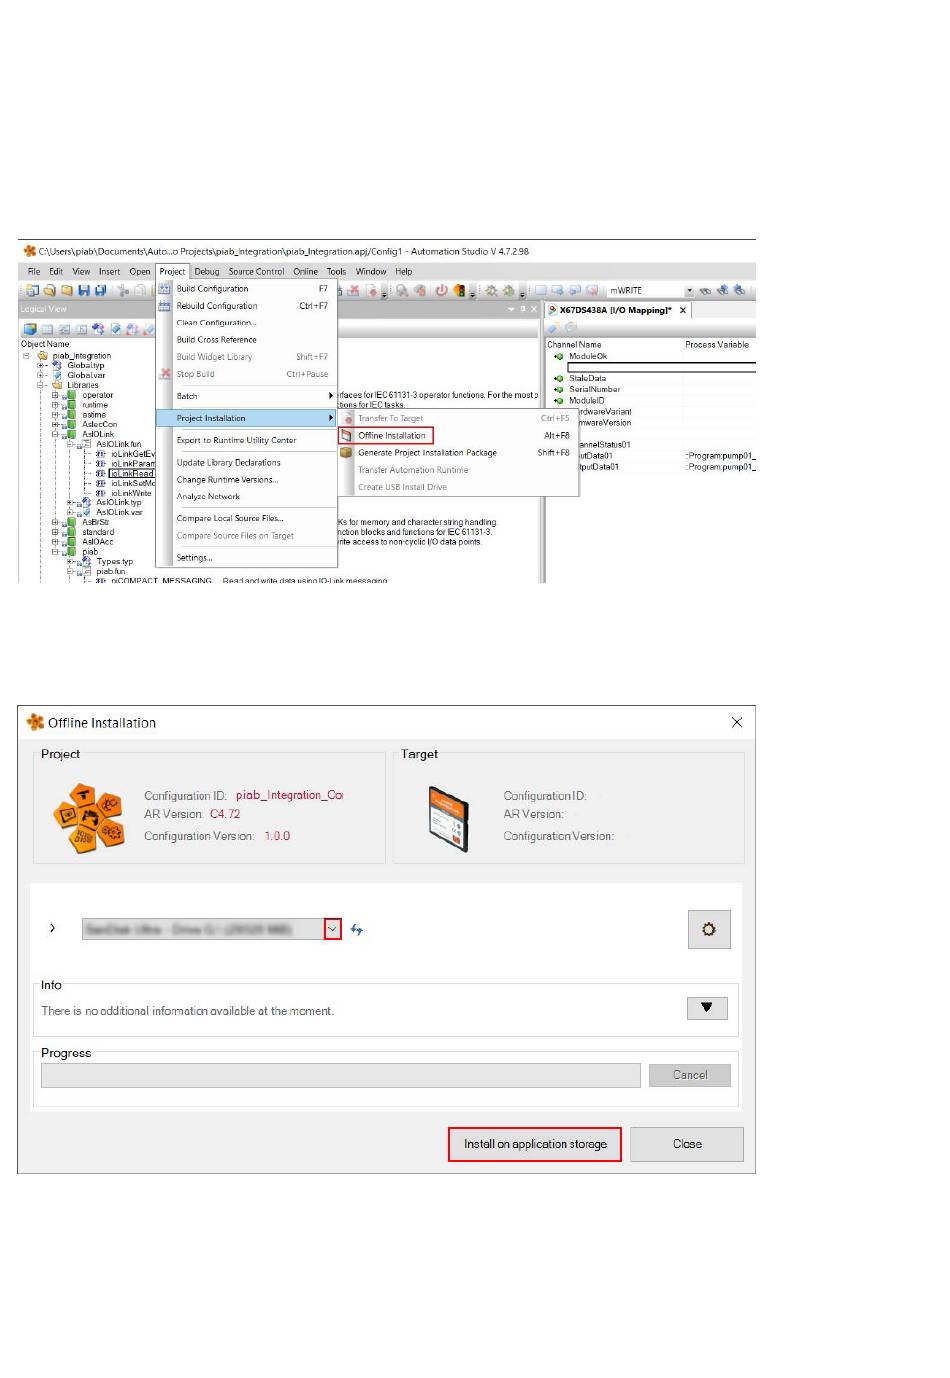Click the Close button in Offline Installation

pos(687,1144)
